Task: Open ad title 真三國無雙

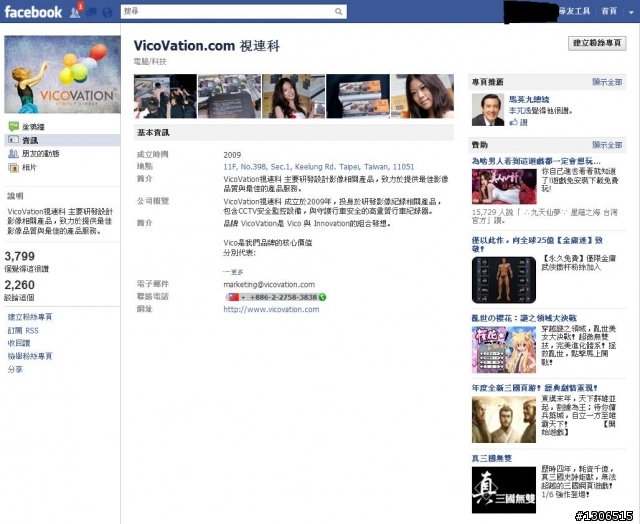Action: [x=492, y=458]
